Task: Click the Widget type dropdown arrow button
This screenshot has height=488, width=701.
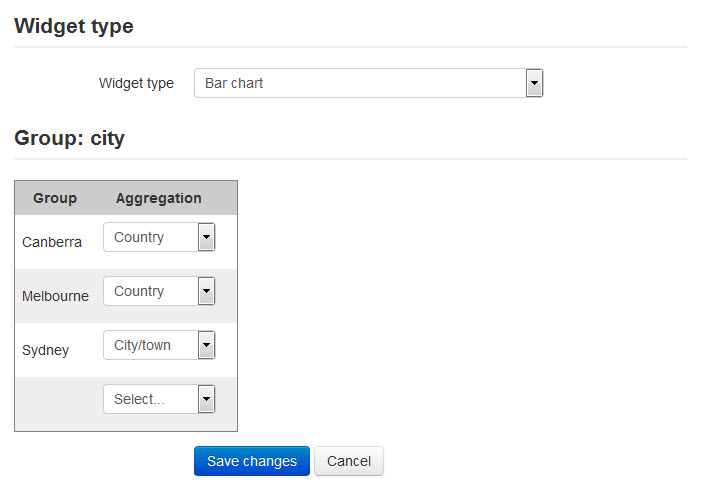Action: pyautogui.click(x=534, y=83)
